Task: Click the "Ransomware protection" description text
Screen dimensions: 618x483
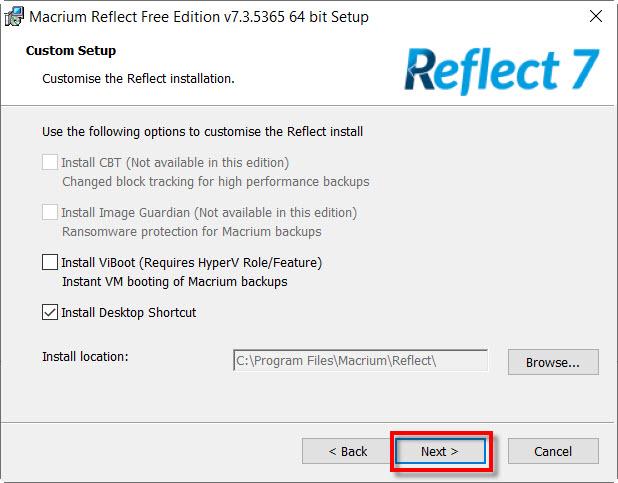Action: tap(191, 232)
